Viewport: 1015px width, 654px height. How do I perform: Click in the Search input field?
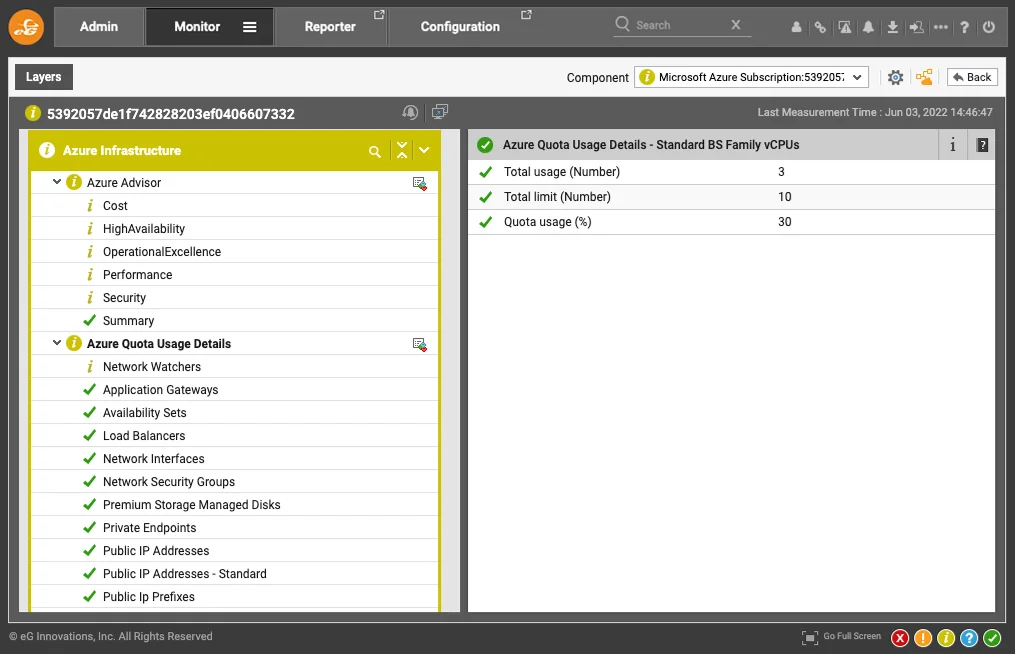coord(680,25)
